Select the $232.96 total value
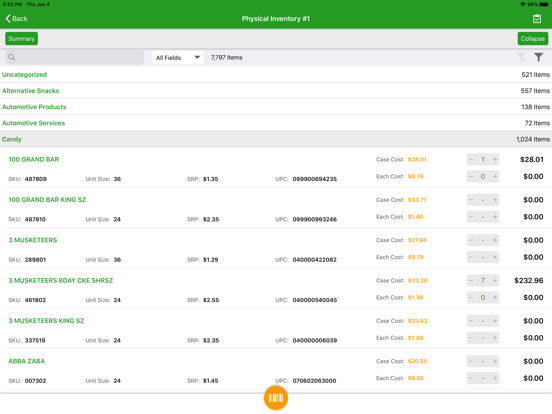552x414 pixels. pos(529,281)
